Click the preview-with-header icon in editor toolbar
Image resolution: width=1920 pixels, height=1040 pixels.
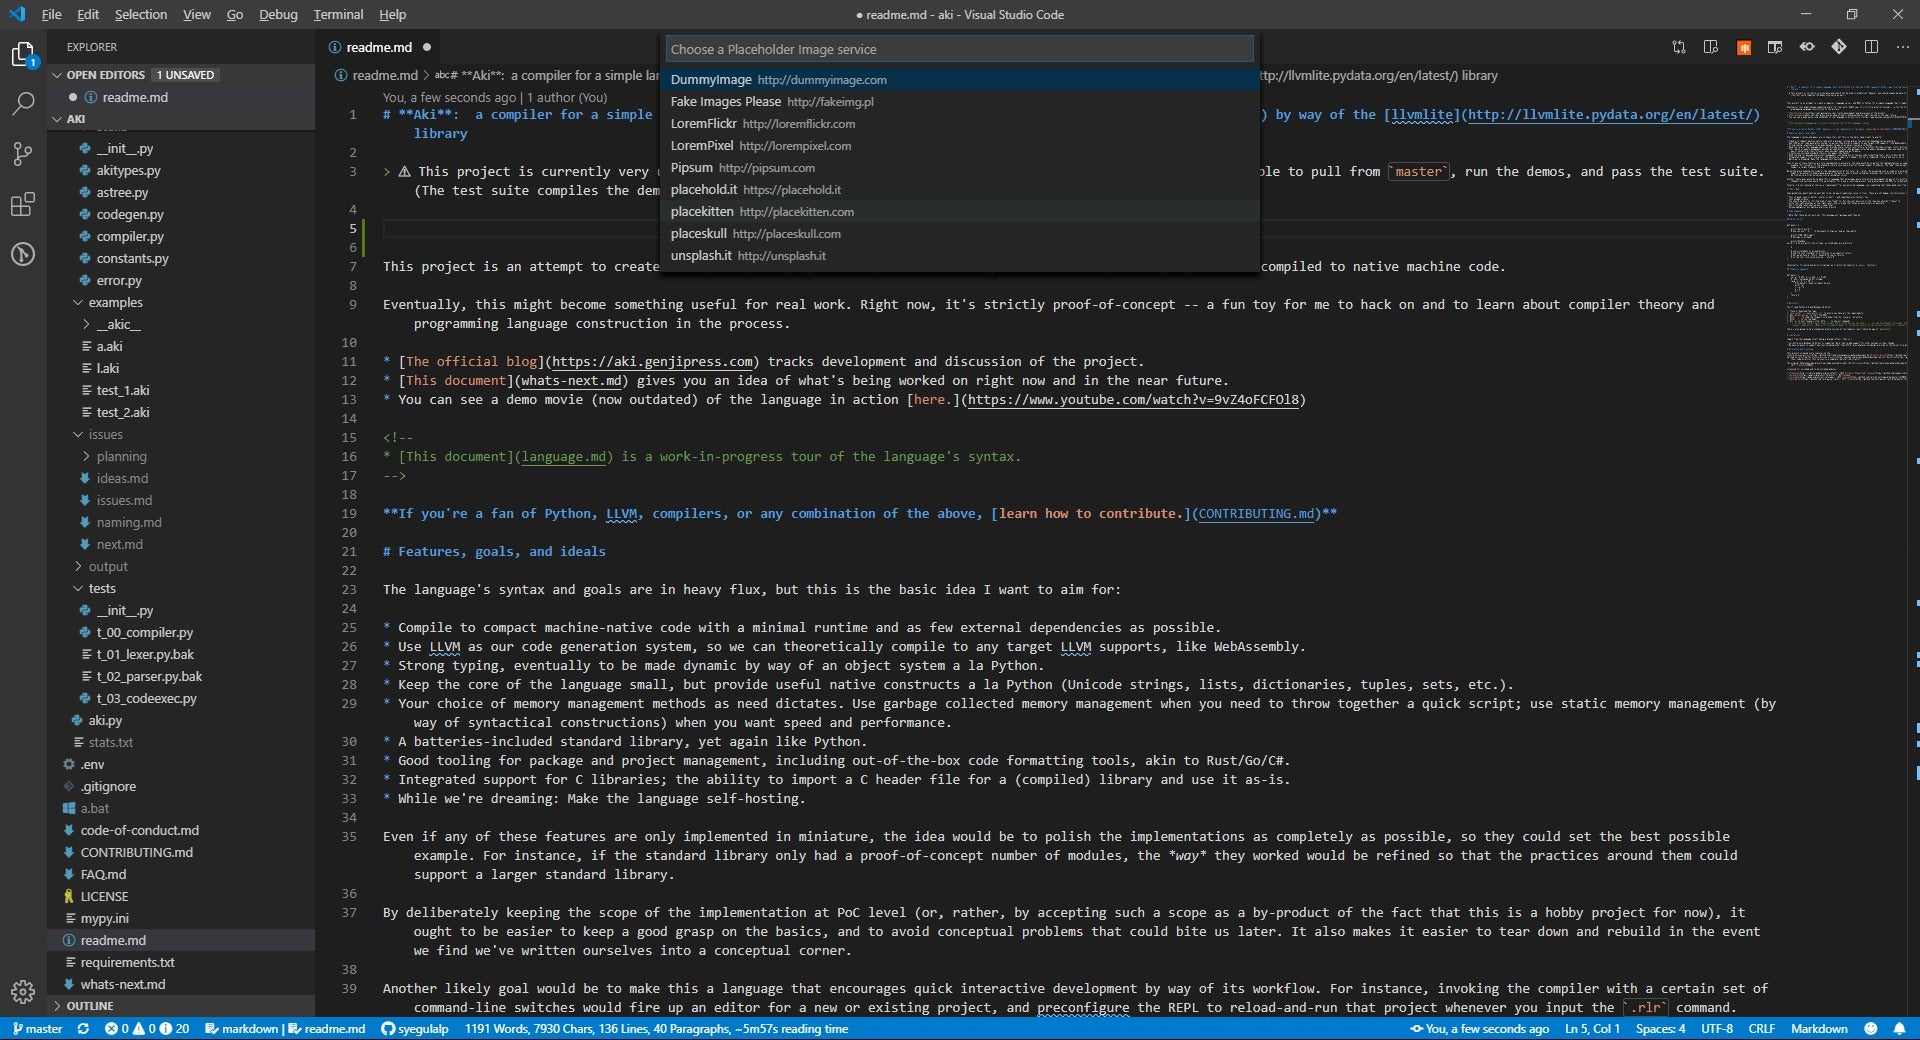[x=1775, y=47]
